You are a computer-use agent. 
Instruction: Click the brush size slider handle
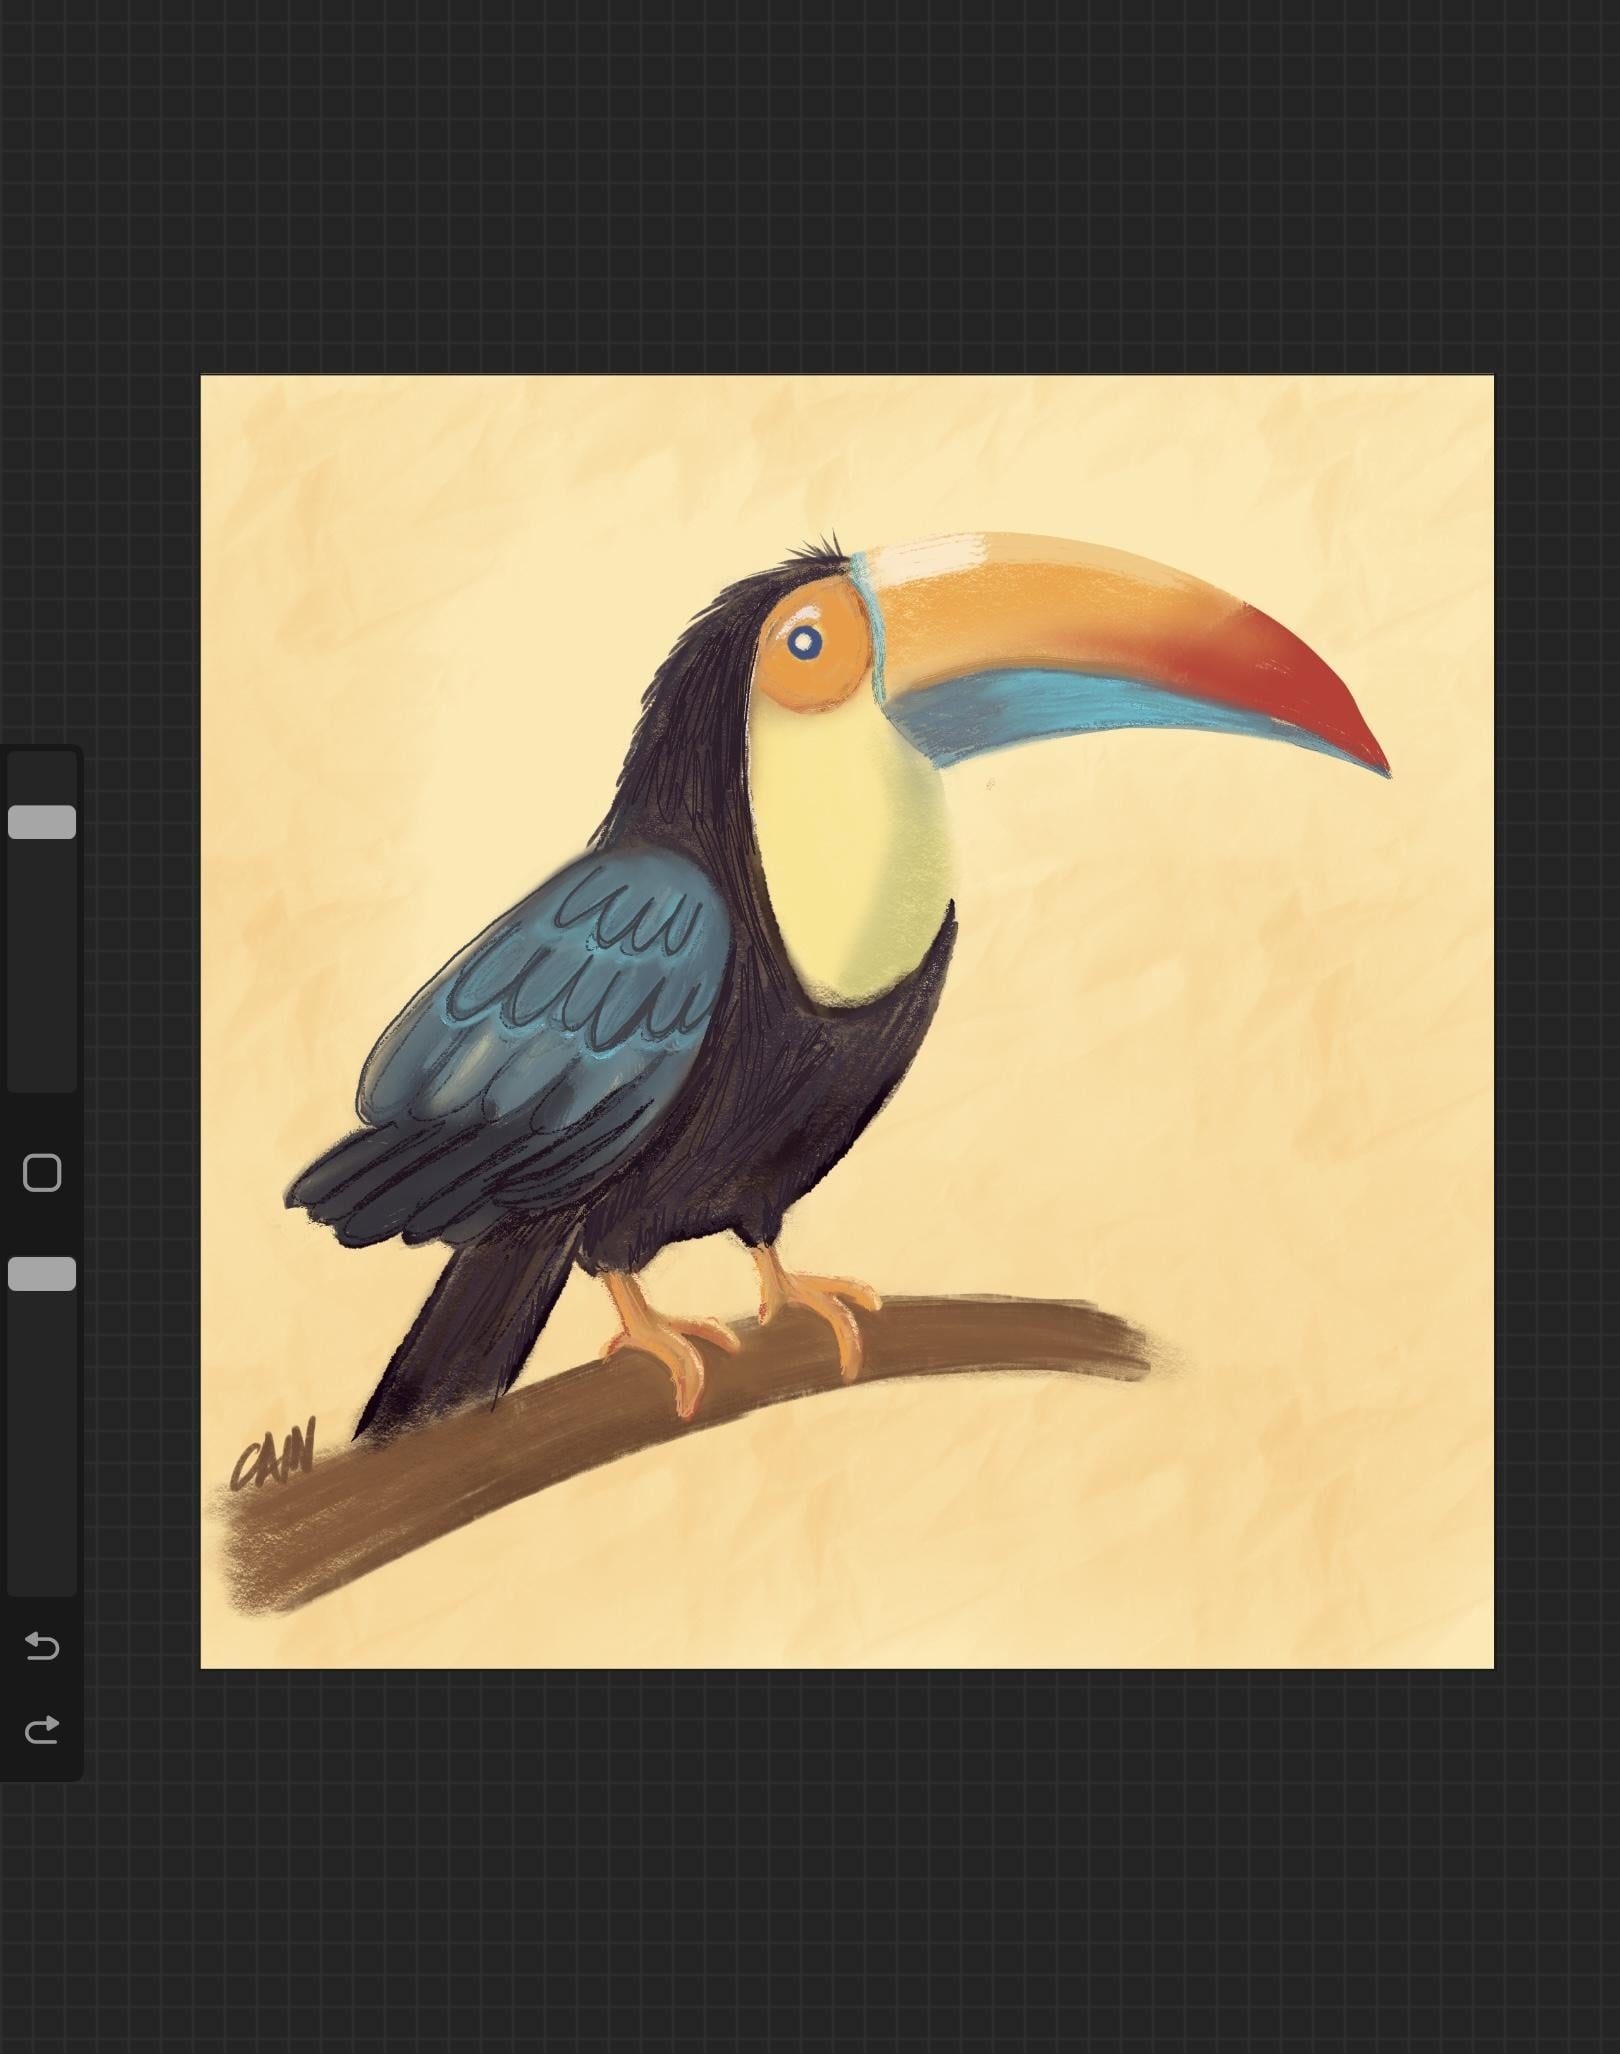[x=42, y=822]
